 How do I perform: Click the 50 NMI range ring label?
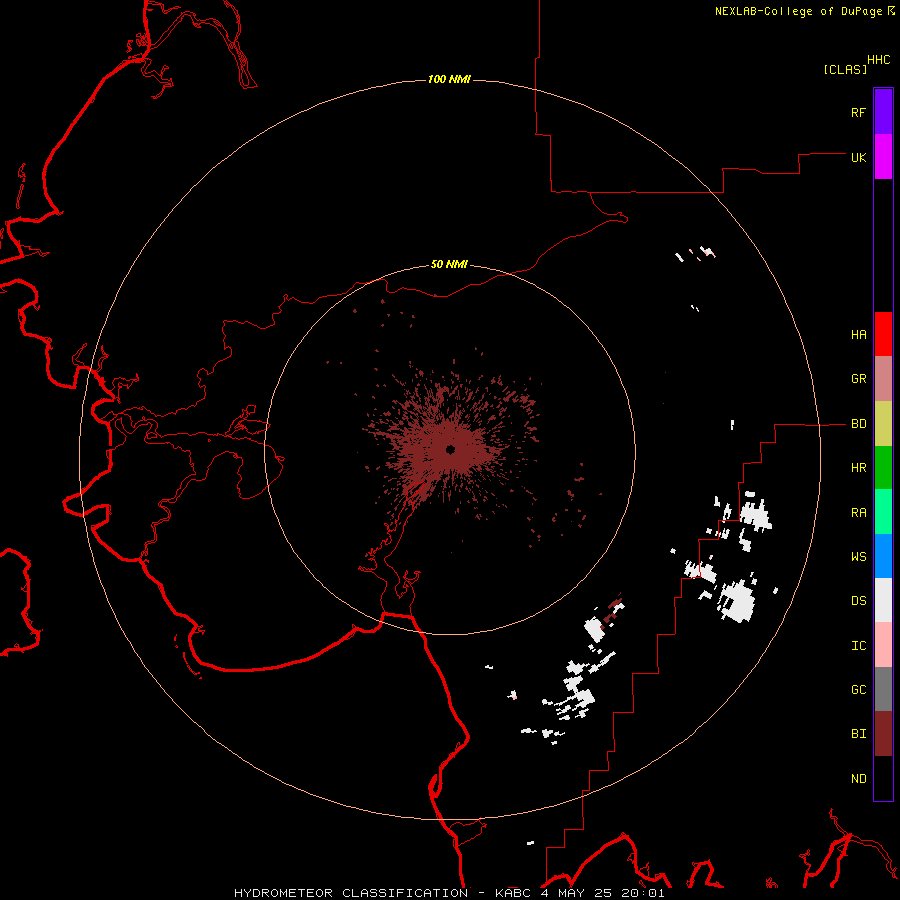(449, 265)
